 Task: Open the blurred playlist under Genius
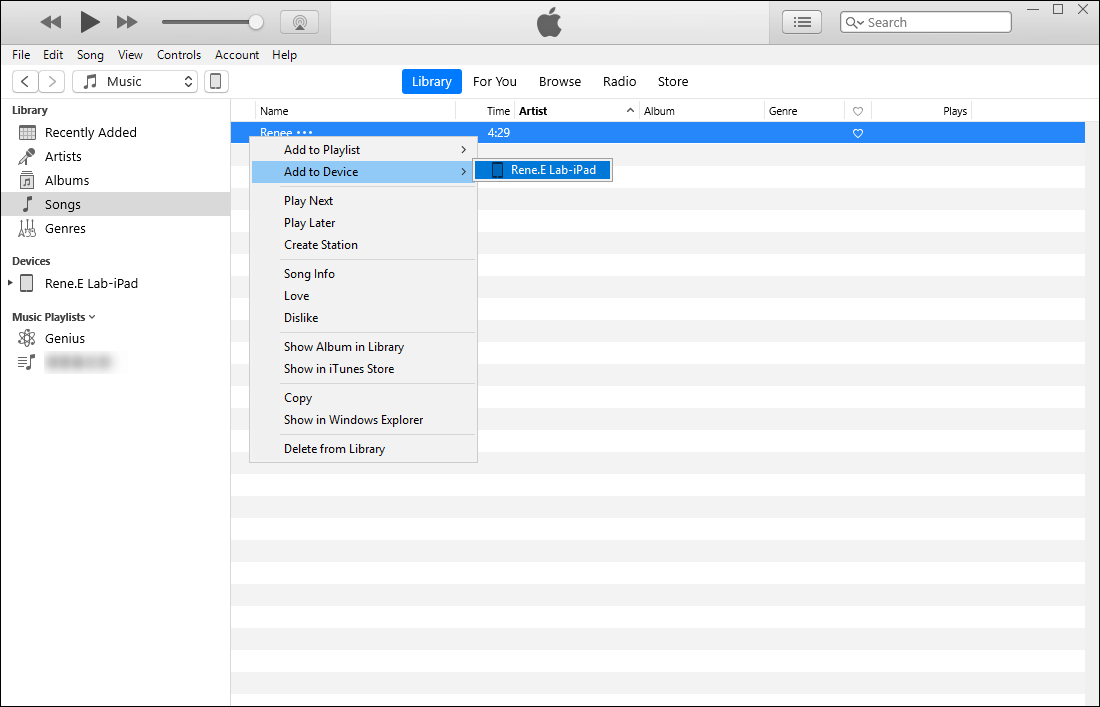(x=78, y=362)
